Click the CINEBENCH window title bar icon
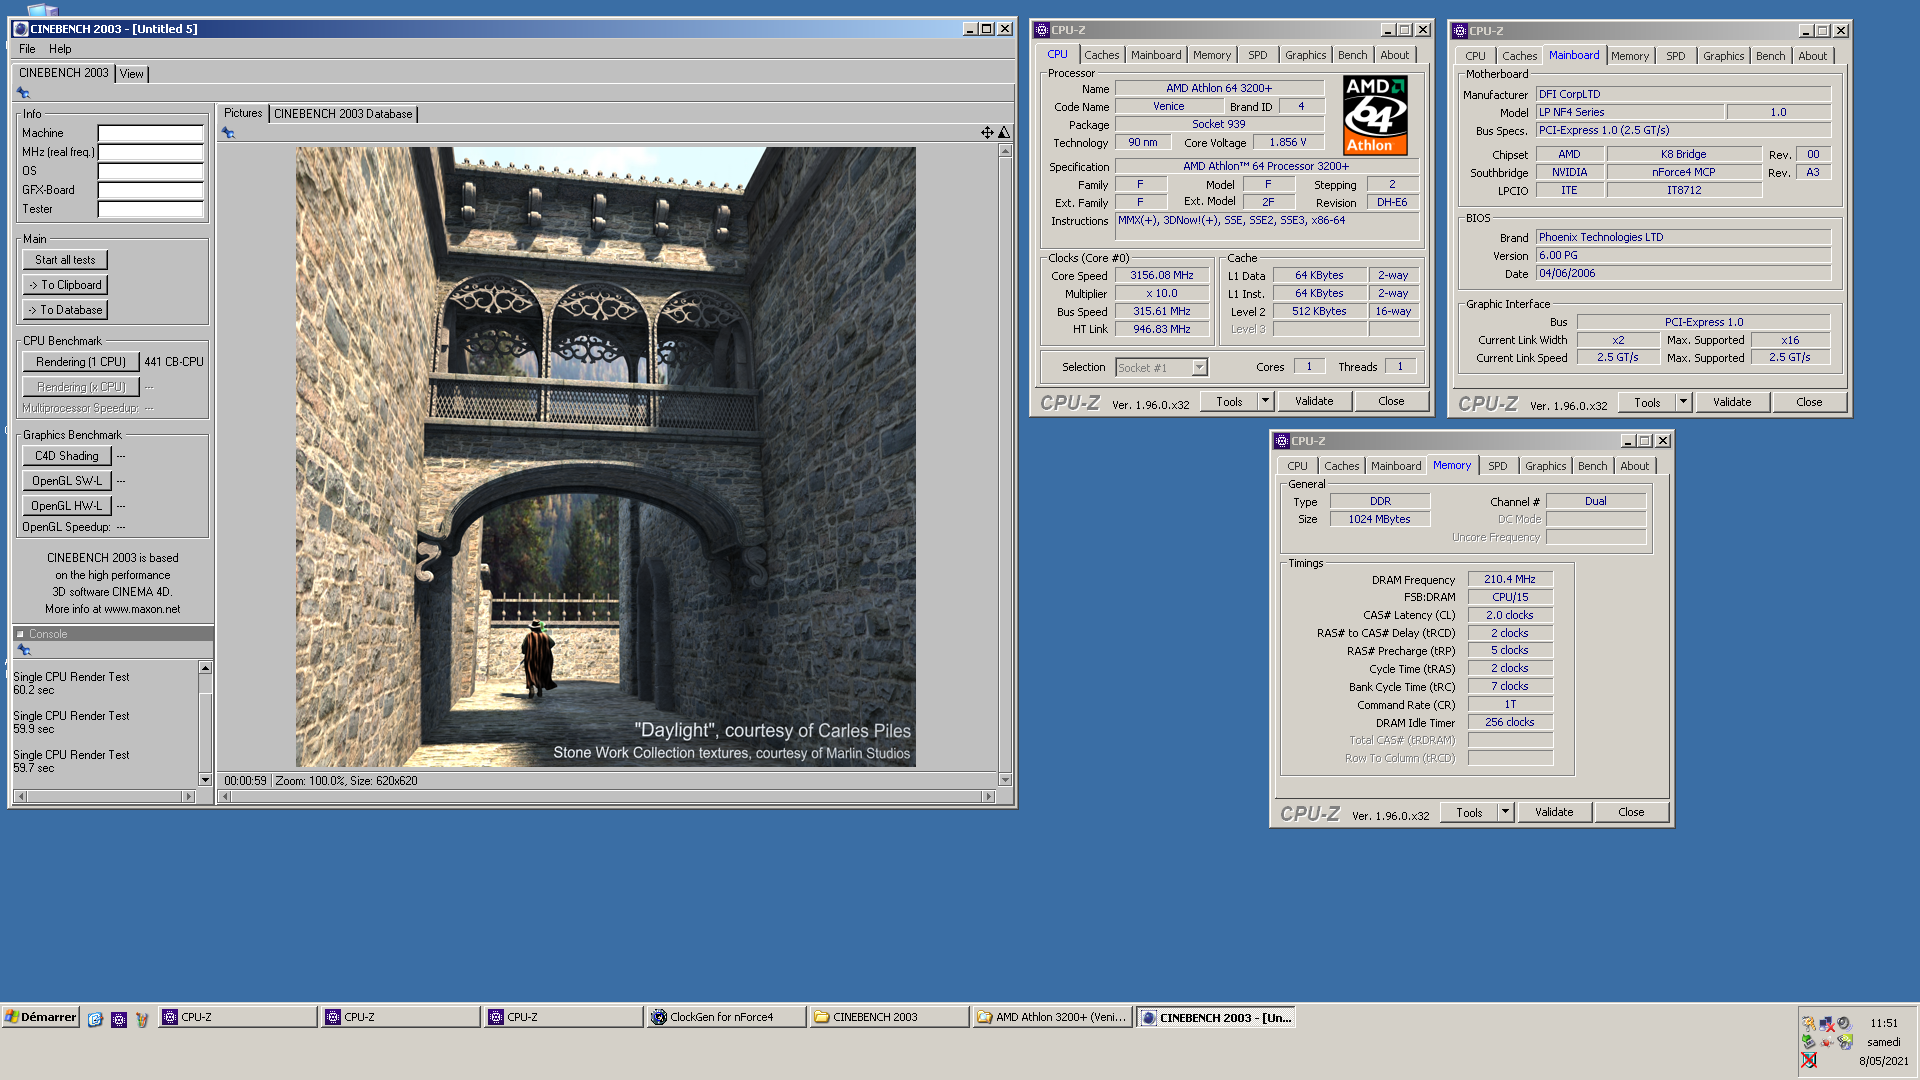The height and width of the screenshot is (1080, 1920). click(20, 29)
